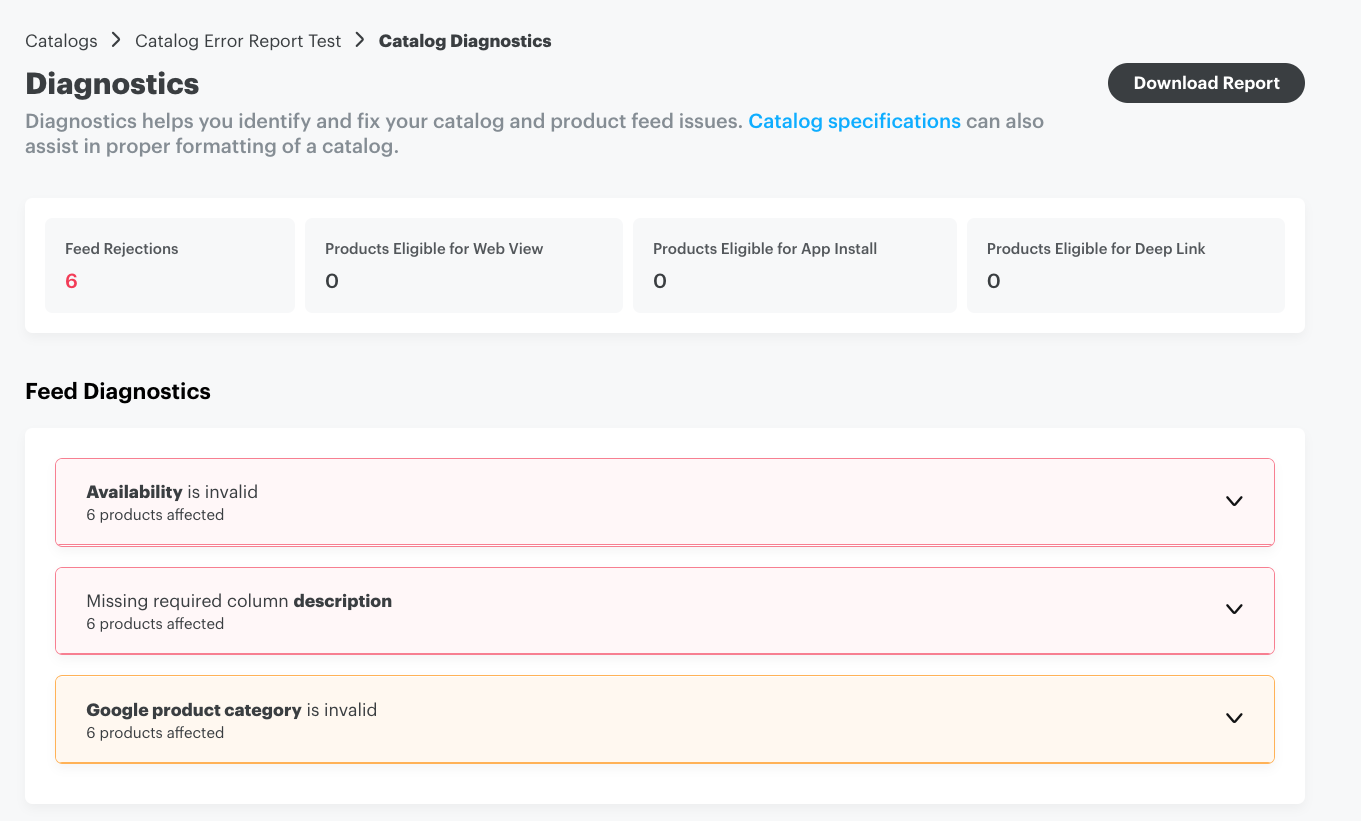Click the Feed Diagnostics heading
Viewport: 1361px width, 821px height.
click(x=118, y=391)
